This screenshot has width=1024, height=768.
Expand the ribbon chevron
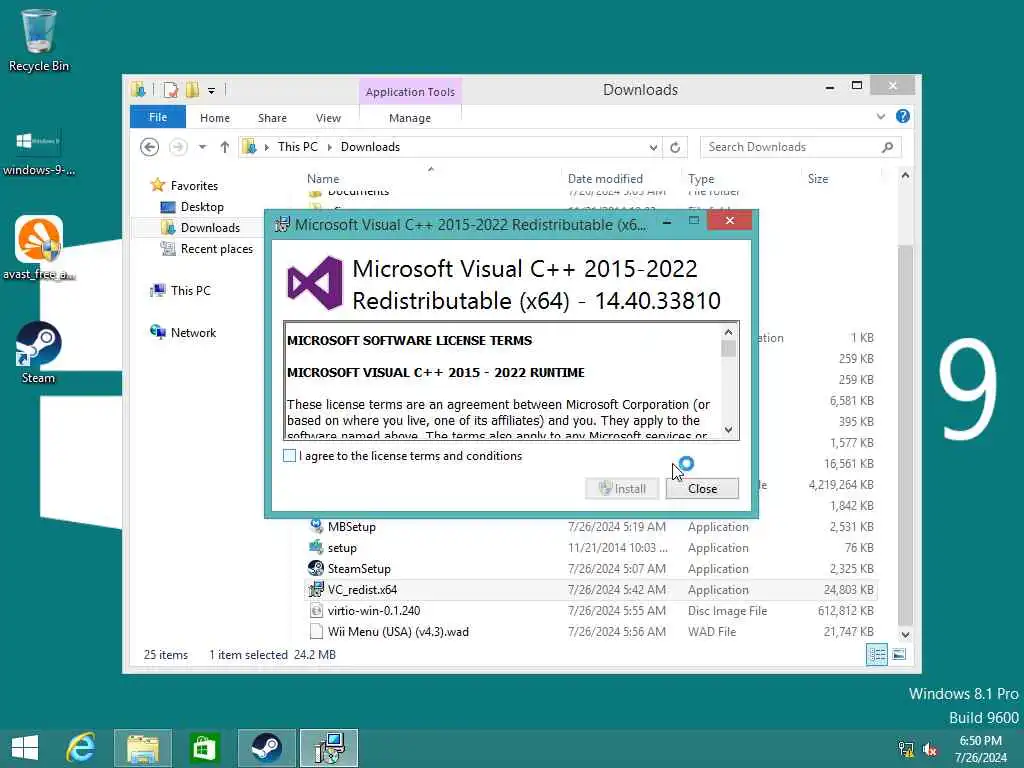coord(881,116)
